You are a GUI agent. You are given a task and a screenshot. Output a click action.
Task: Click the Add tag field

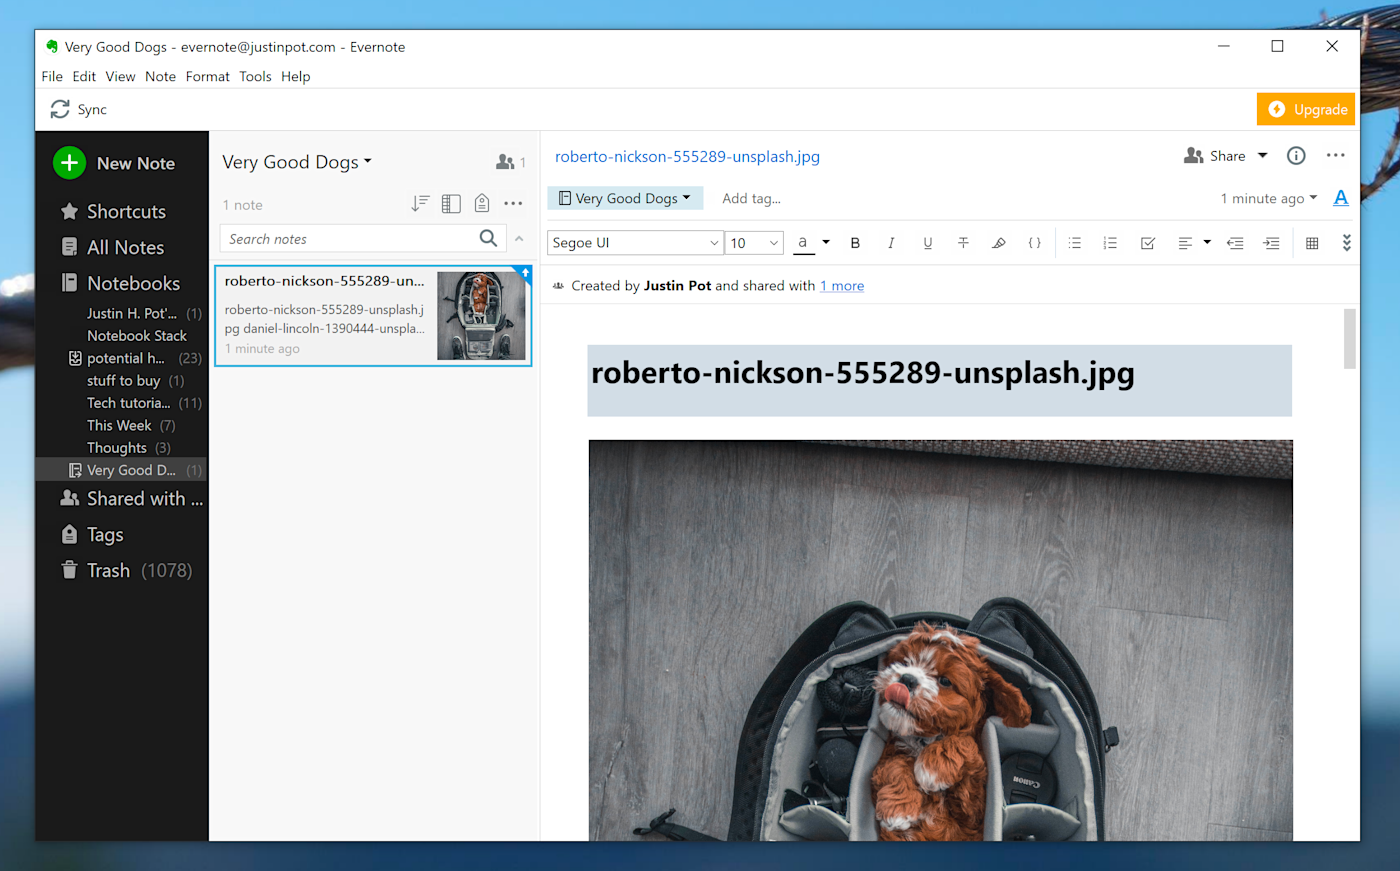point(751,198)
